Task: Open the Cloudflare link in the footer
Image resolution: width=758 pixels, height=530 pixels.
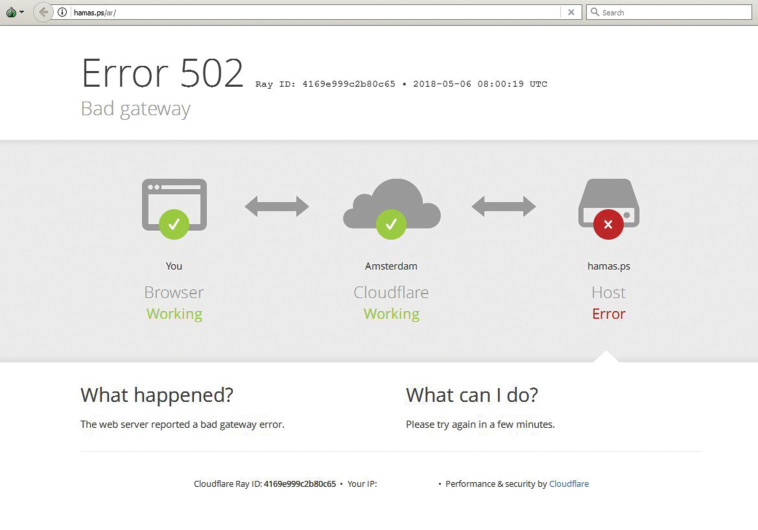Action: [x=569, y=484]
